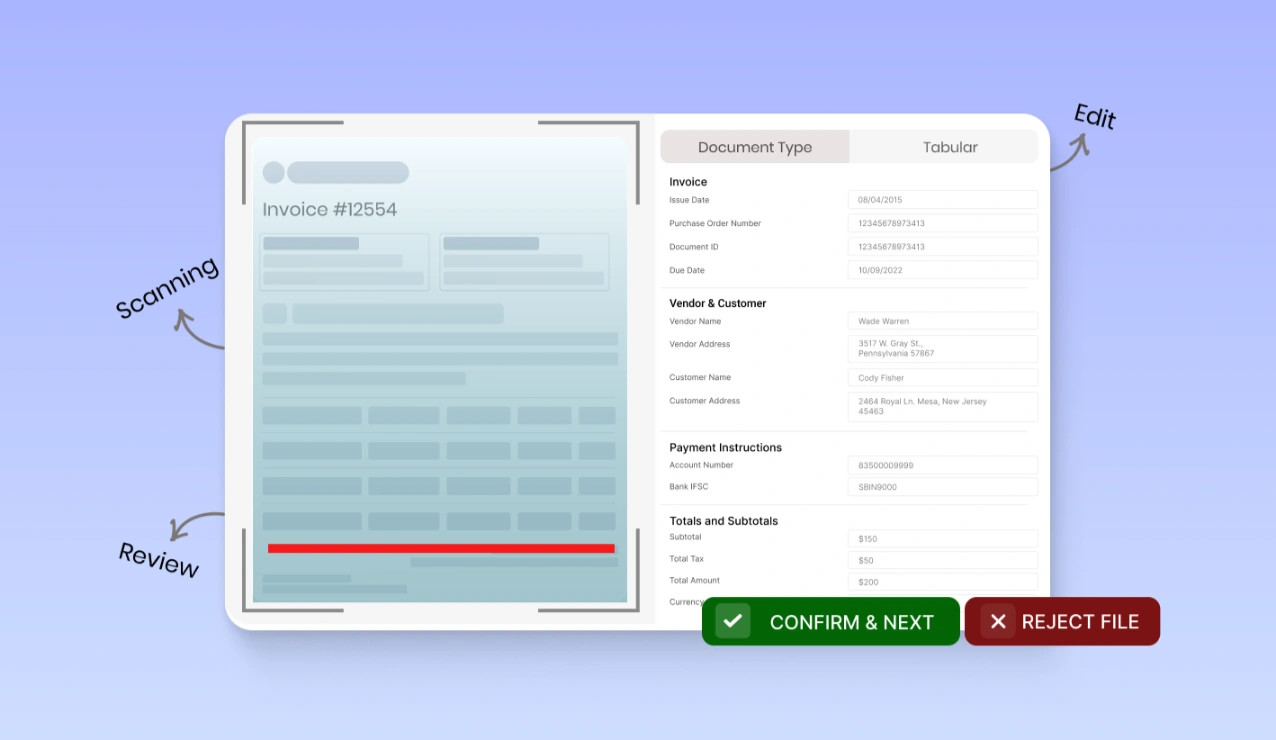
Task: Click the checkmark icon on Confirm & Next
Action: [733, 621]
